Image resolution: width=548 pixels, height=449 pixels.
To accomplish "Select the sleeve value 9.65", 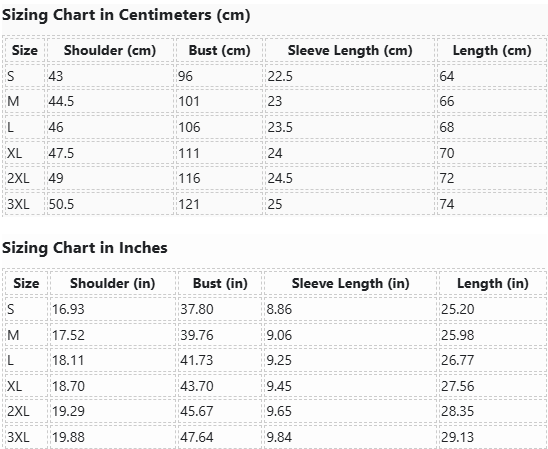I will click(279, 411).
